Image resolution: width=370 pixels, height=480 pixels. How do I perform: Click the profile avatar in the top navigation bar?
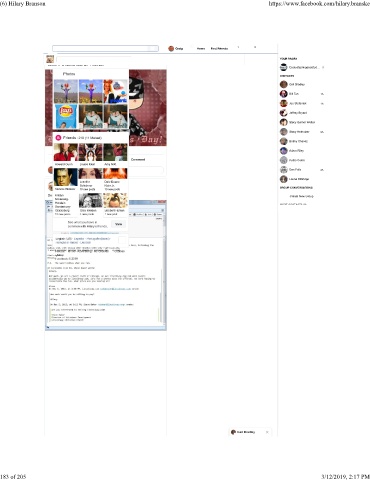click(x=171, y=49)
